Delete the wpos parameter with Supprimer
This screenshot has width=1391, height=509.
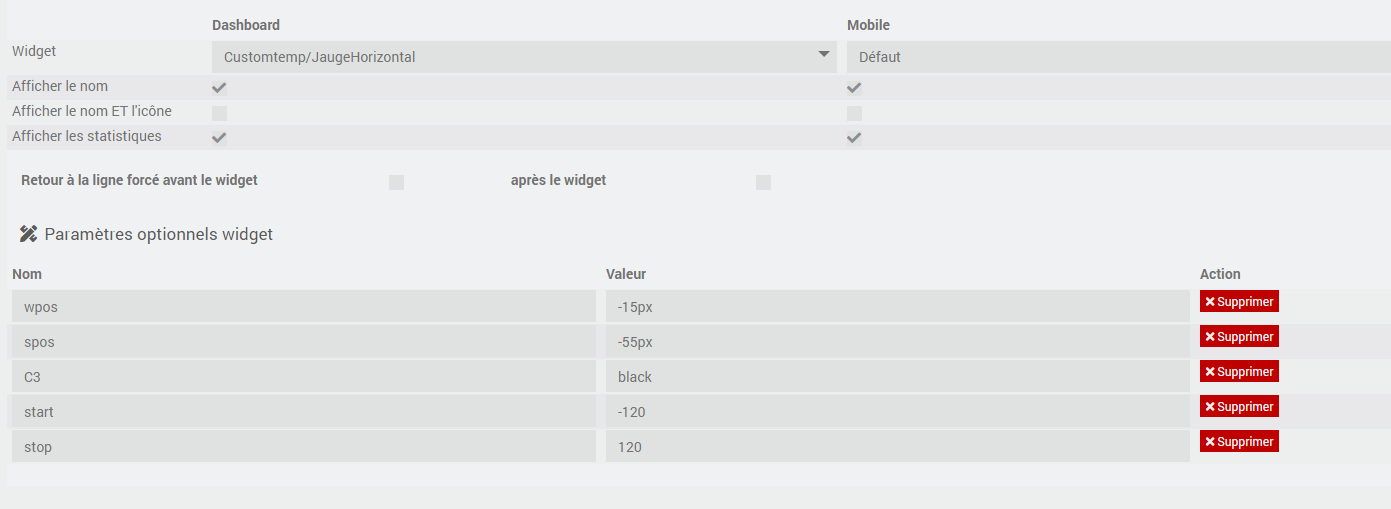pos(1239,302)
